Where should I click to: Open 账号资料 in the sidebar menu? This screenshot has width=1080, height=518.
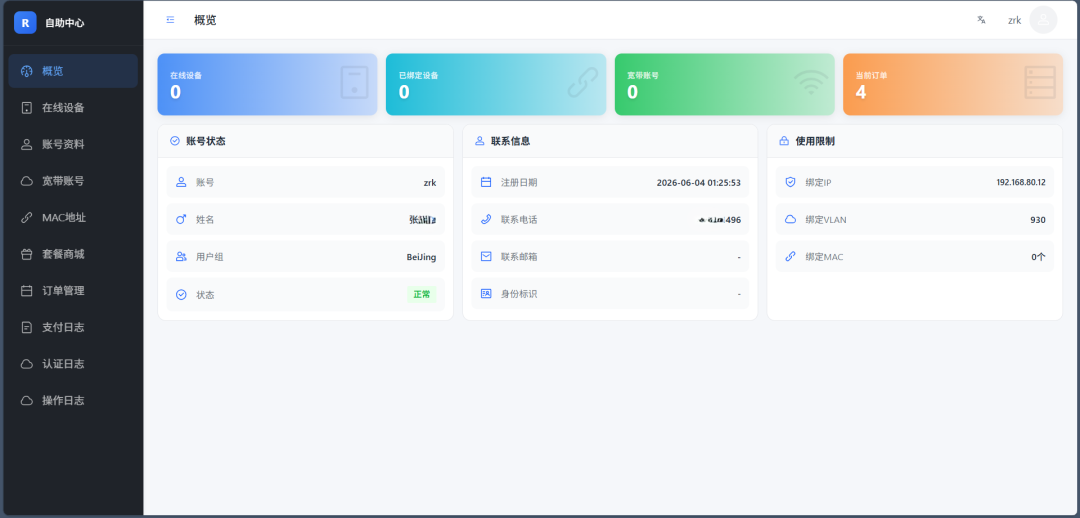(73, 144)
